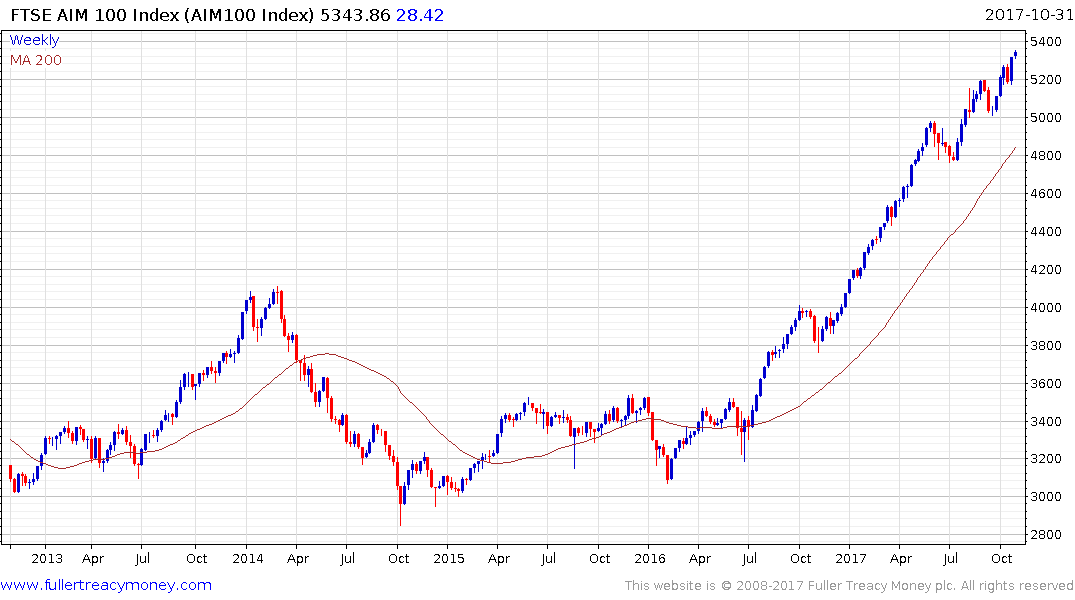The height and width of the screenshot is (600, 1075).
Task: Click the 5000 price axis label
Action: (1046, 117)
